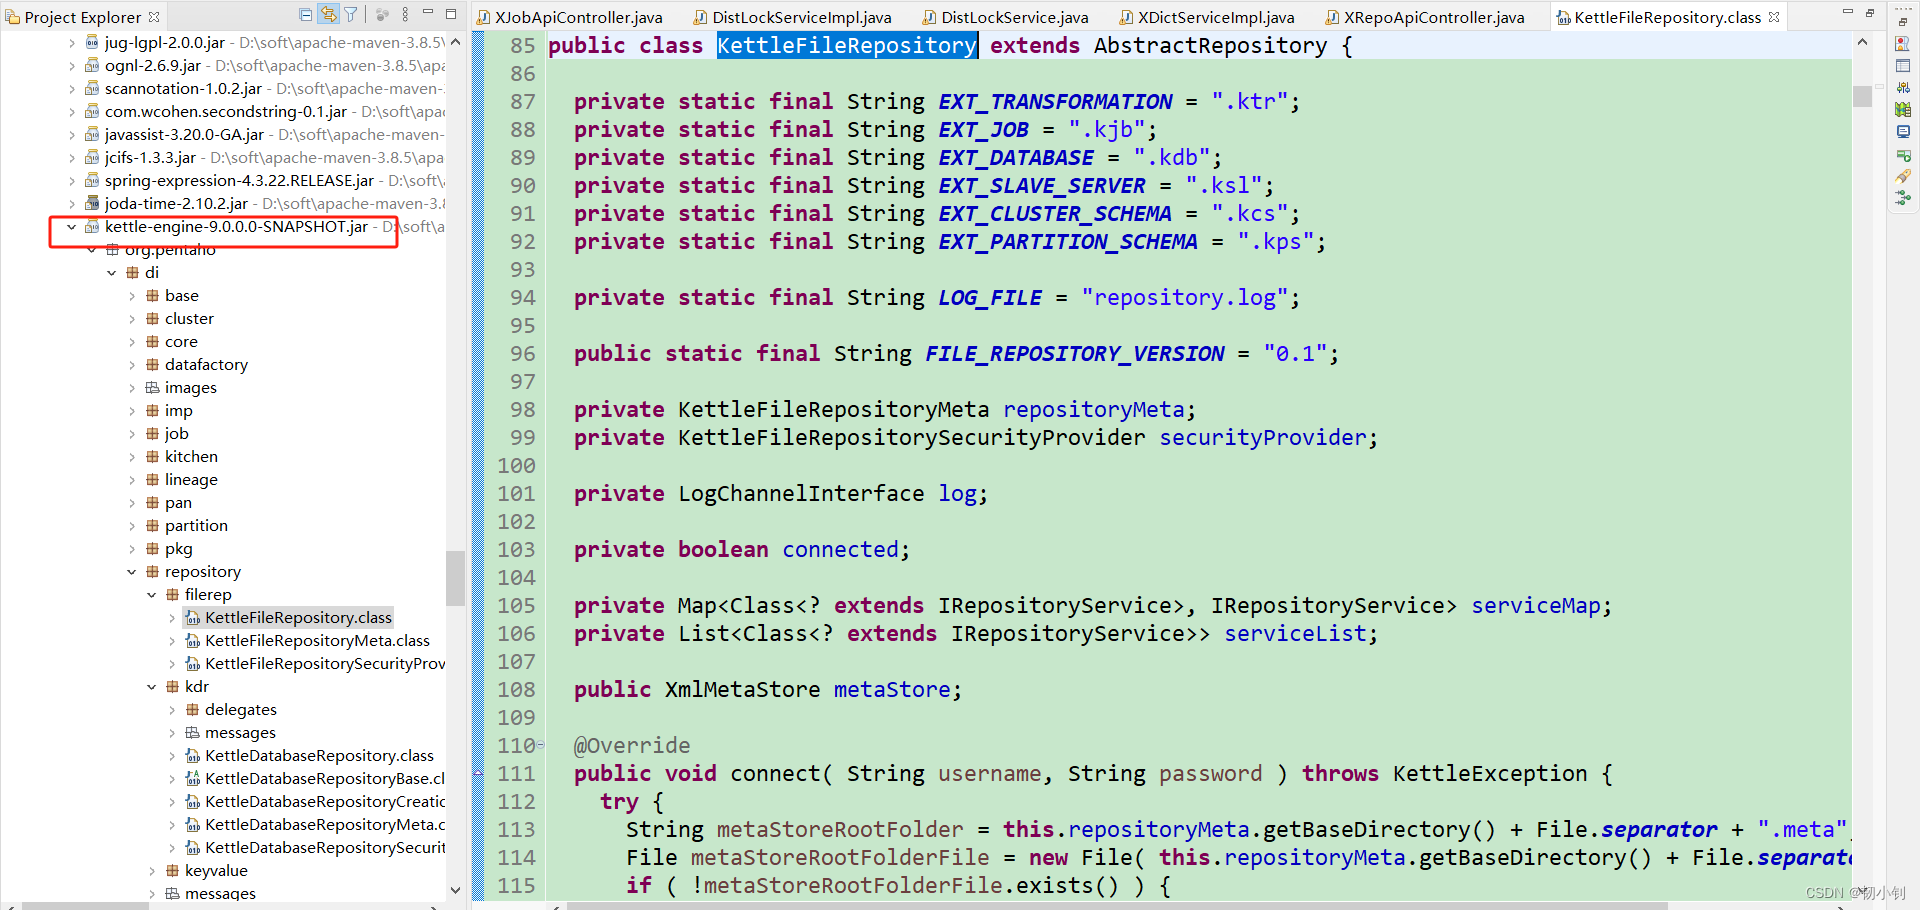Collapse the filerep package node
The height and width of the screenshot is (910, 1920).
click(x=151, y=595)
